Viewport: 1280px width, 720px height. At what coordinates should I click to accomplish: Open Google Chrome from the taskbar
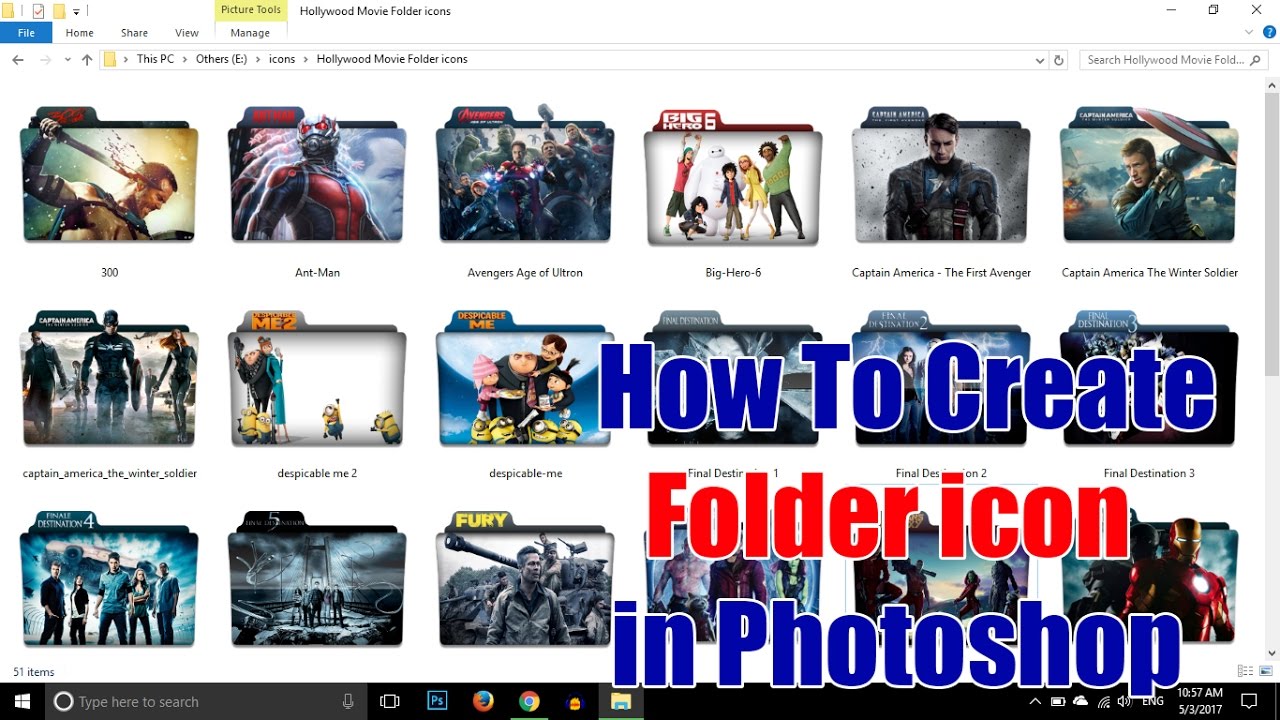pos(529,701)
